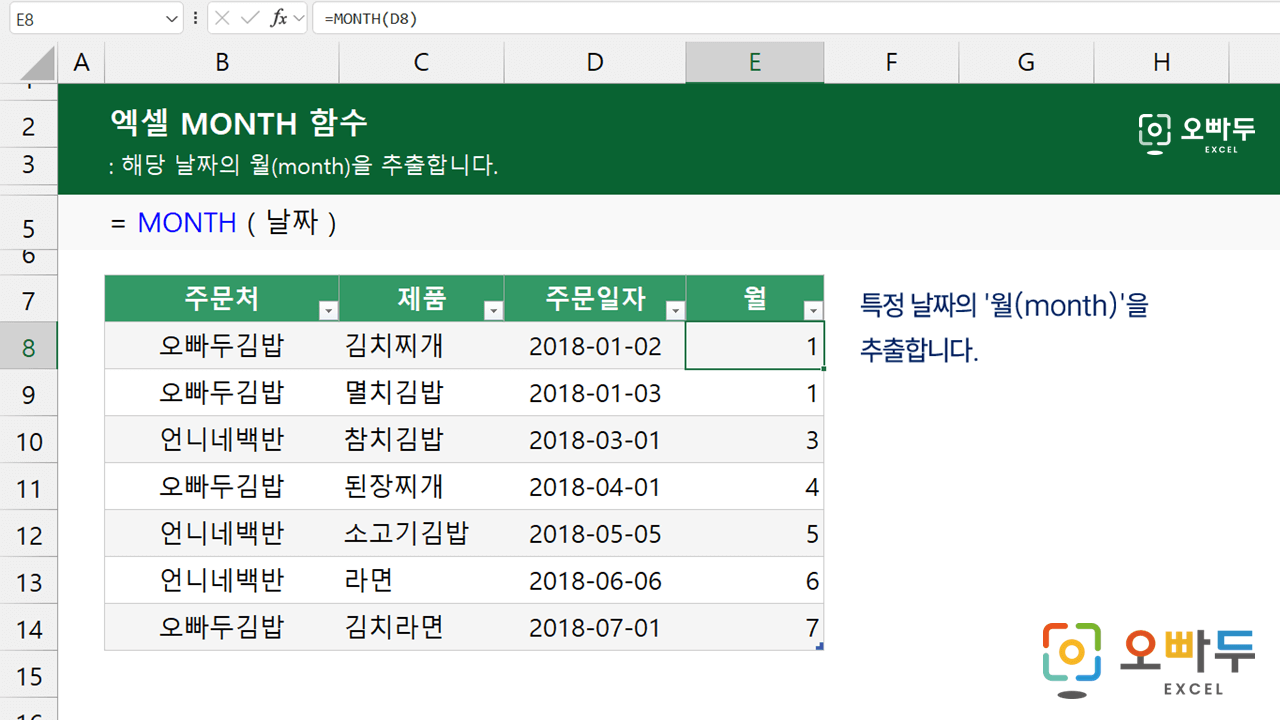Click month cell showing 4
This screenshot has height=720, width=1280.
pos(755,487)
